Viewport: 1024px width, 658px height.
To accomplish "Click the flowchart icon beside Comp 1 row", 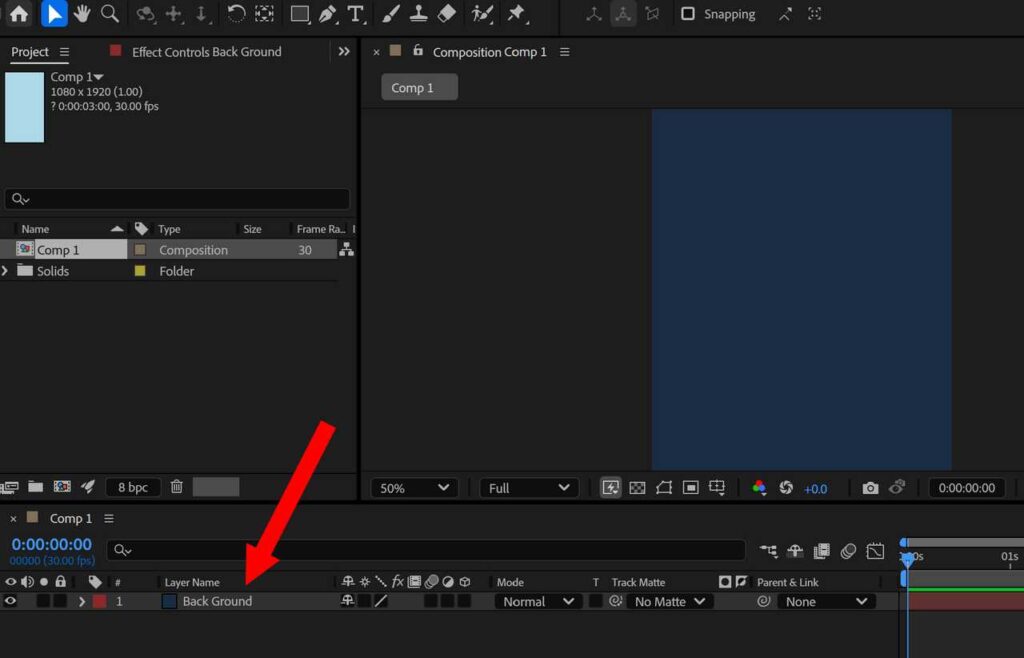I will tap(346, 249).
